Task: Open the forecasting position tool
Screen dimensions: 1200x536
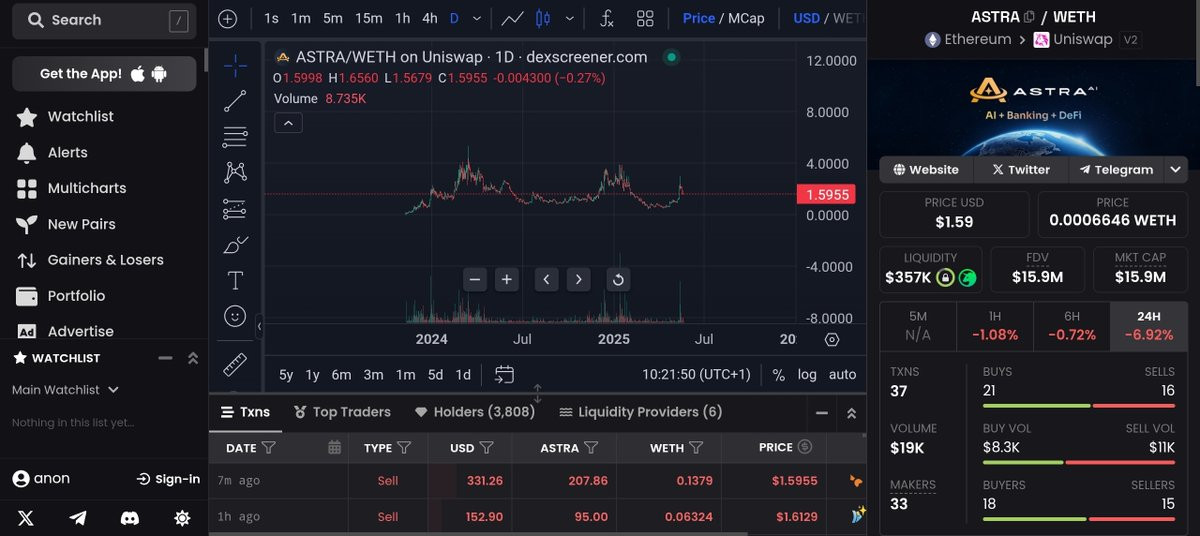Action: pyautogui.click(x=235, y=208)
